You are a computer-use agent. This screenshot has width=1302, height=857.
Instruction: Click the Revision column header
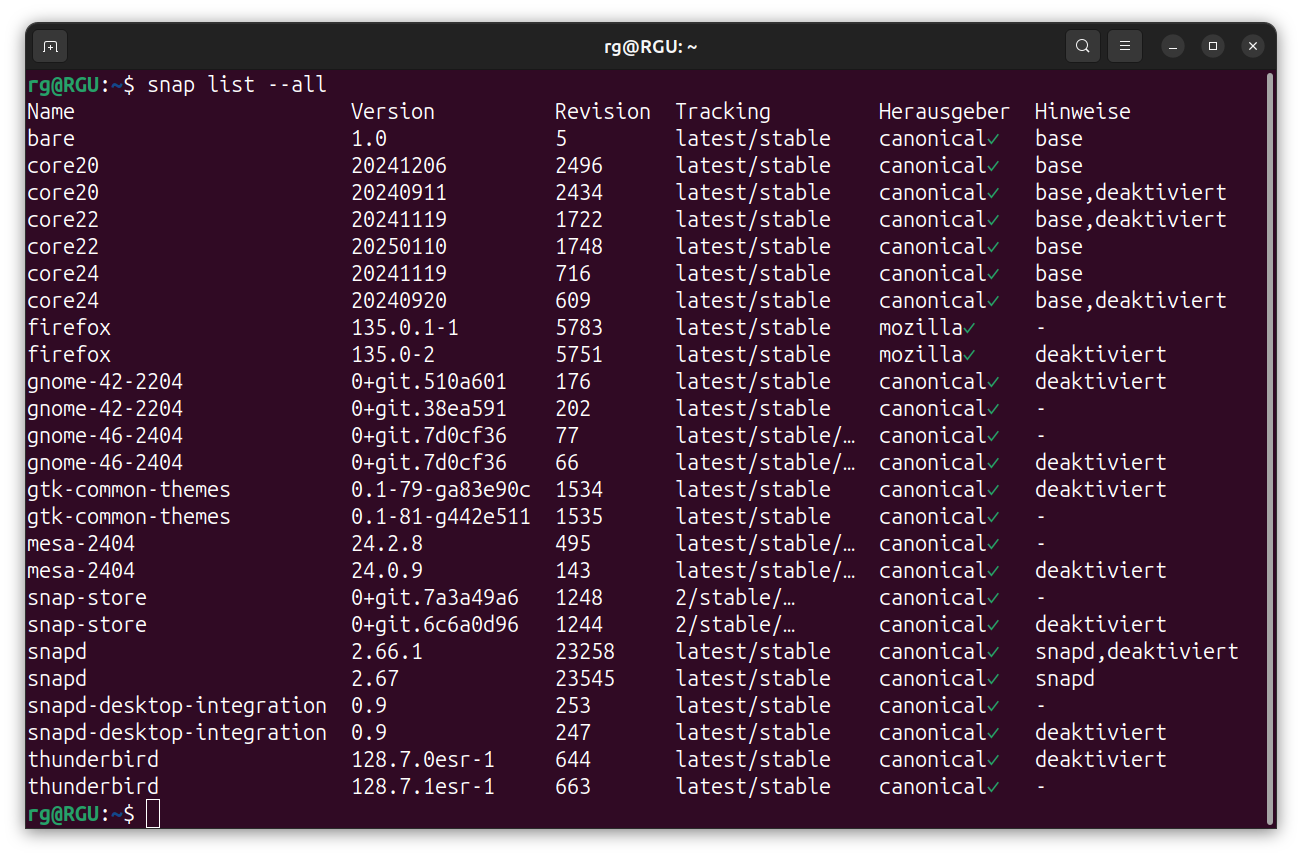point(603,112)
